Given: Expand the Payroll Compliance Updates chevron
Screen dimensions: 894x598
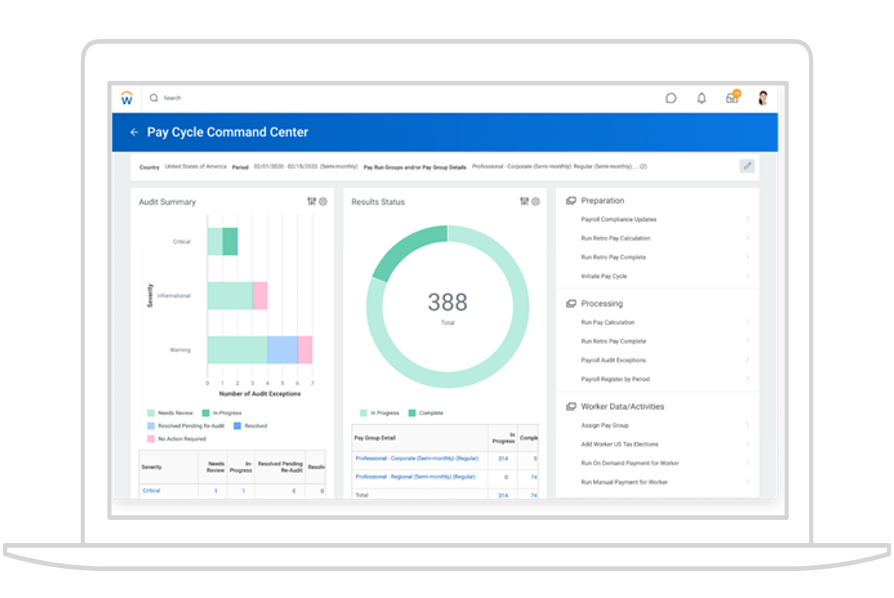Looking at the screenshot, I should (x=747, y=219).
